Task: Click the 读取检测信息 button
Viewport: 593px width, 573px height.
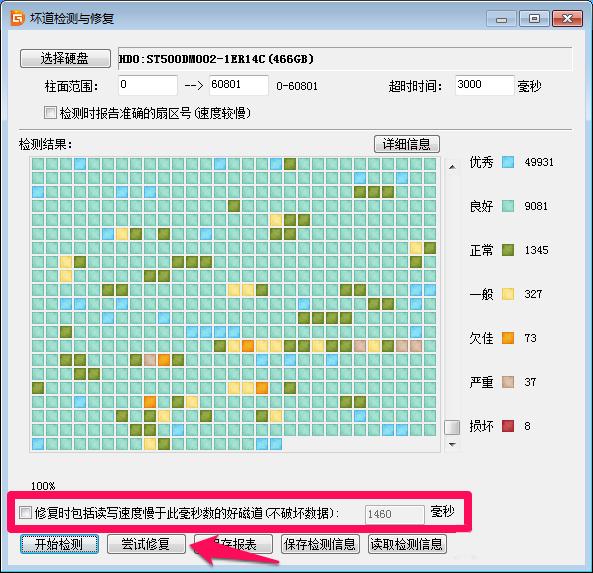Action: (407, 544)
